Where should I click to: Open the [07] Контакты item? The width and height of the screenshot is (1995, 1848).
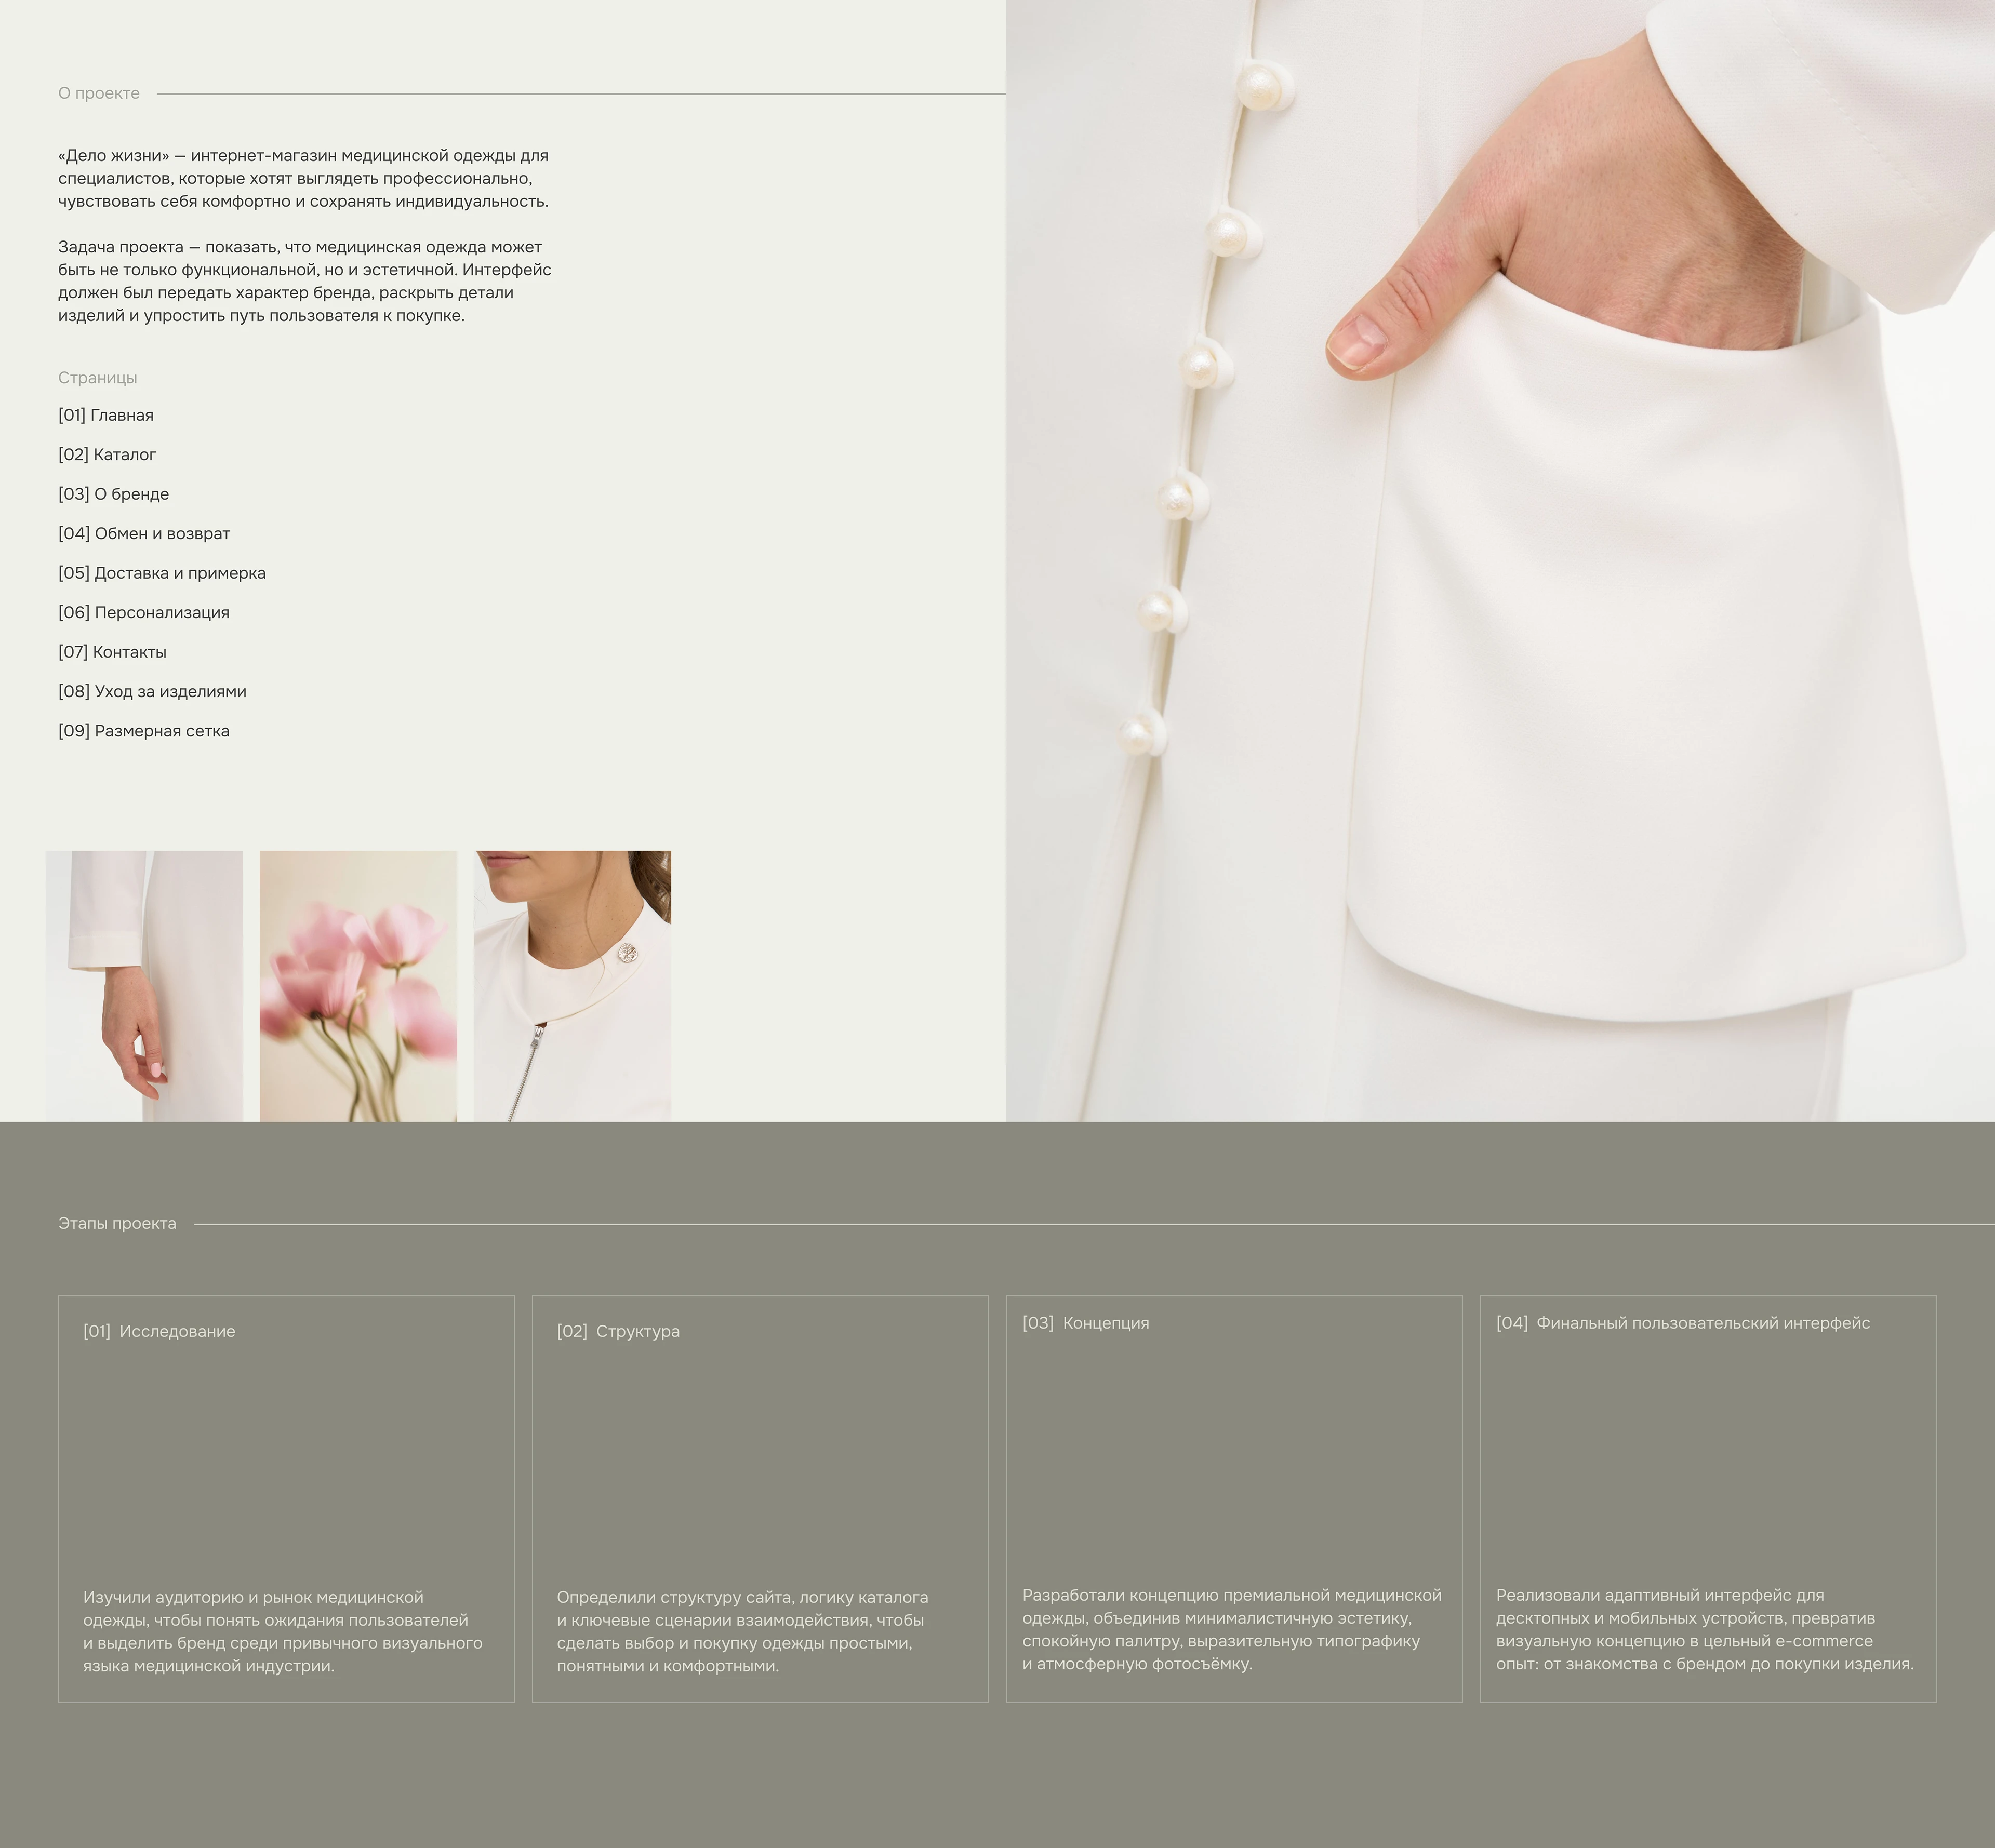tap(112, 652)
